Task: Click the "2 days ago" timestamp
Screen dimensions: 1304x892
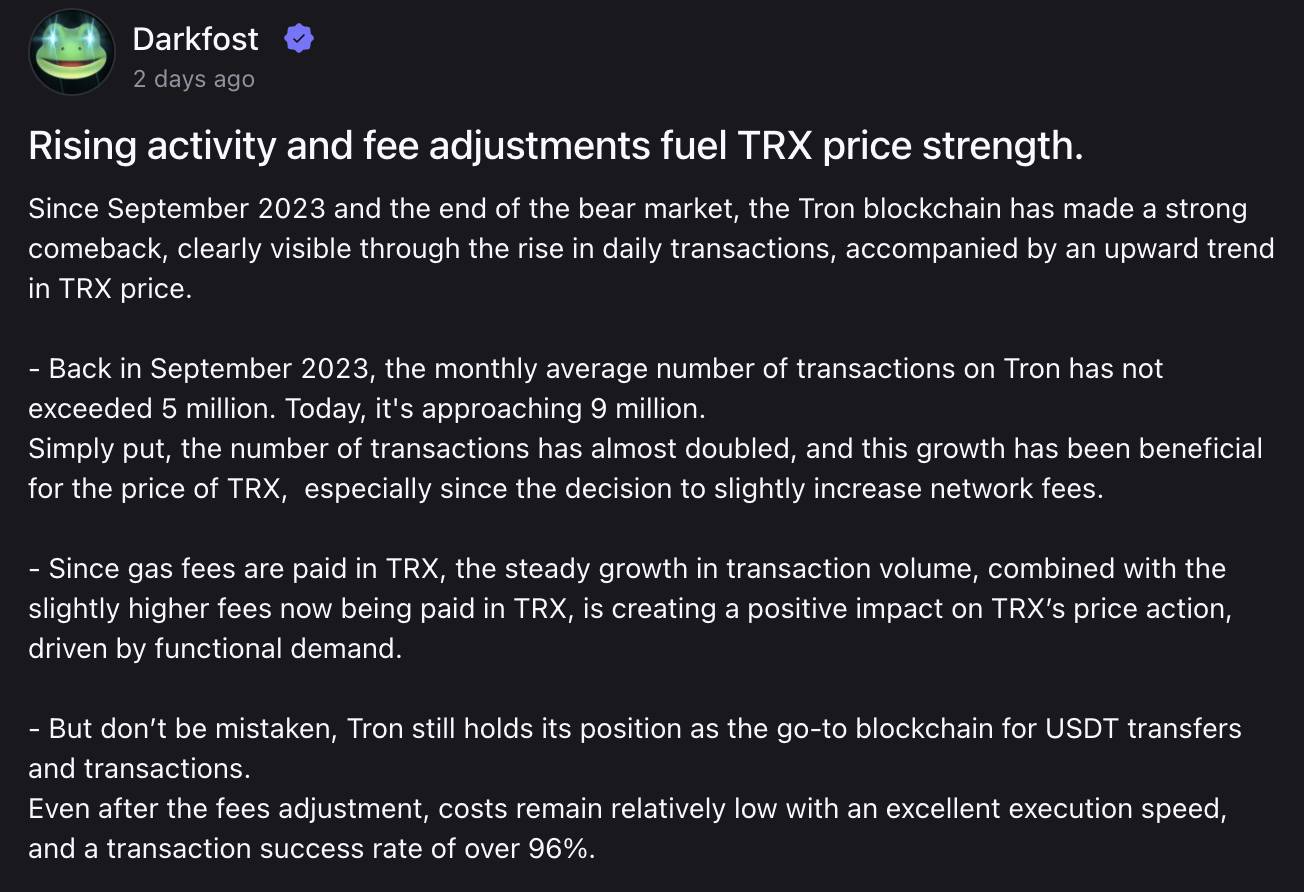Action: (x=194, y=79)
